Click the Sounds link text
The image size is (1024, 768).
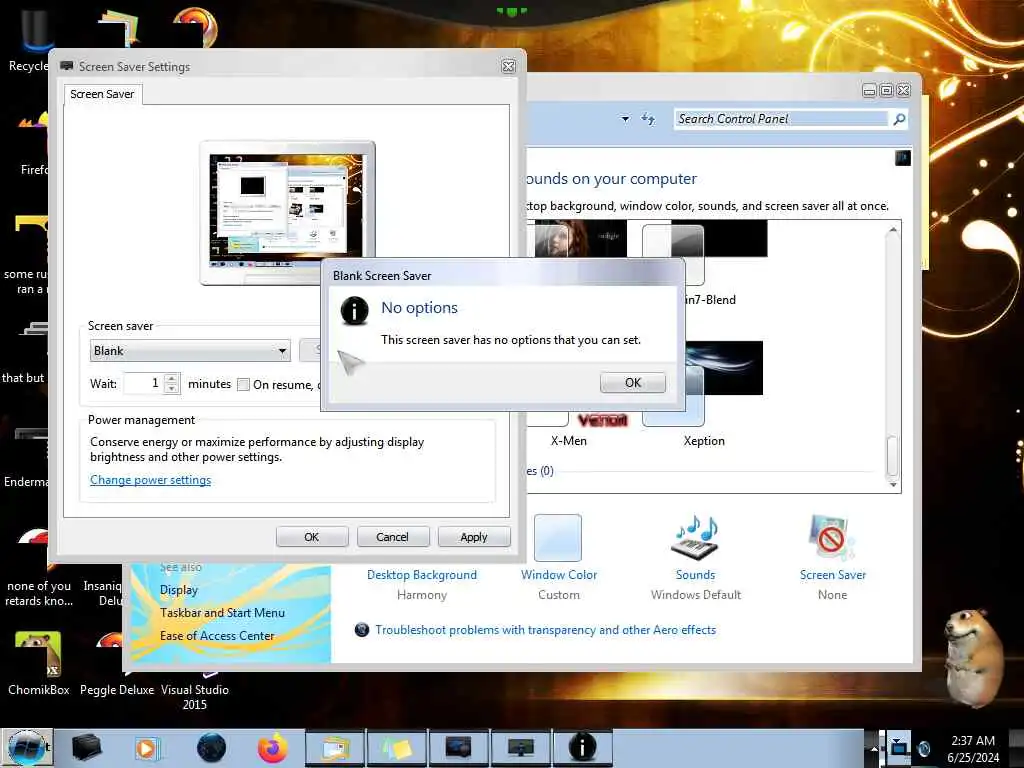click(x=696, y=575)
